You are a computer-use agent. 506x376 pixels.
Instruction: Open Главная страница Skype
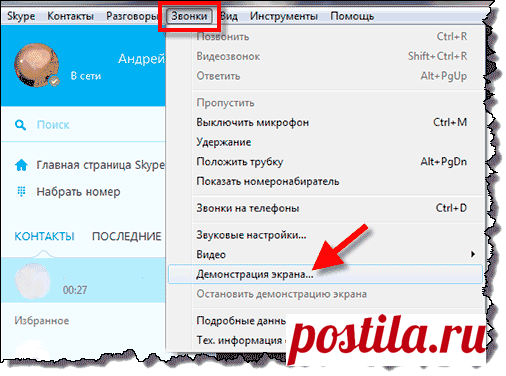point(101,165)
